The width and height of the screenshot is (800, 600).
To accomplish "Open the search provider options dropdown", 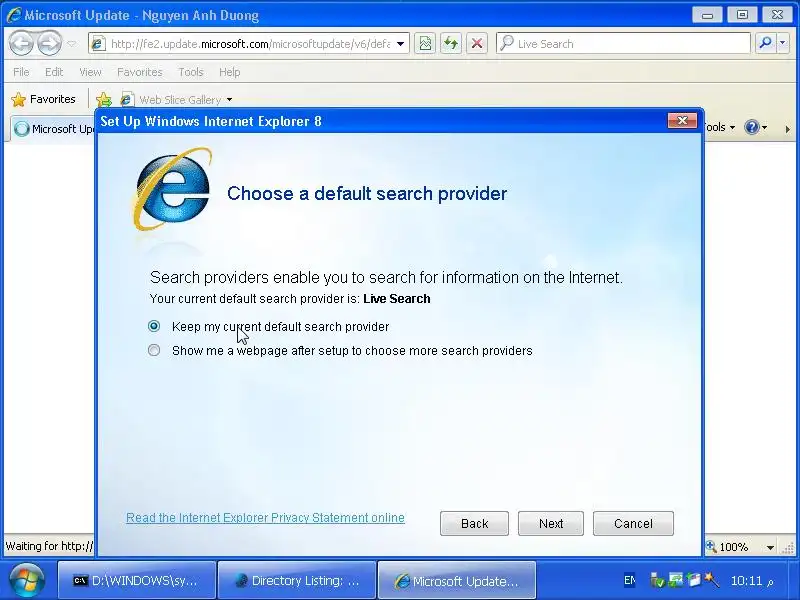I will (x=783, y=44).
